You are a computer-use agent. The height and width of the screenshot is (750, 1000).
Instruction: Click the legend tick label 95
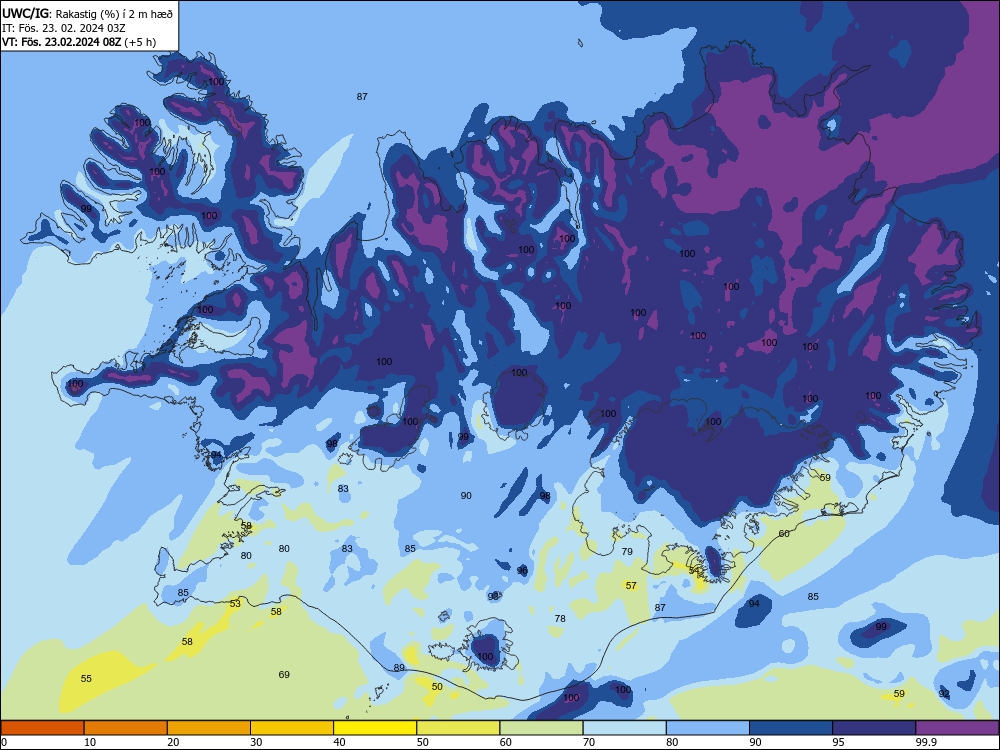[x=839, y=742]
